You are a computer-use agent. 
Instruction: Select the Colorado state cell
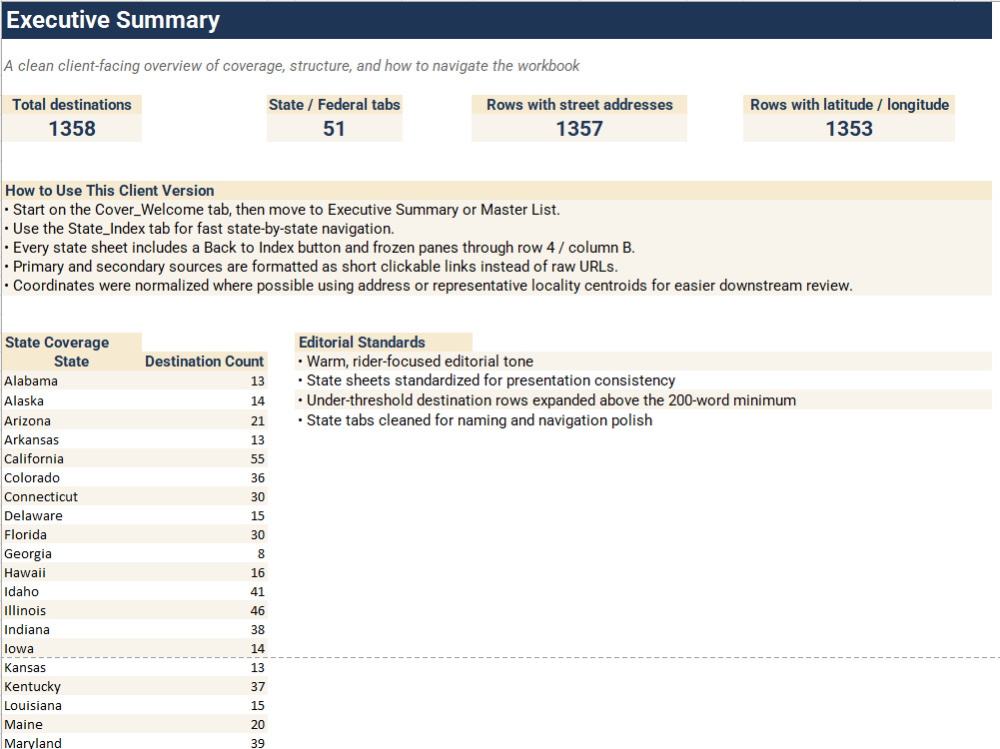(x=71, y=478)
